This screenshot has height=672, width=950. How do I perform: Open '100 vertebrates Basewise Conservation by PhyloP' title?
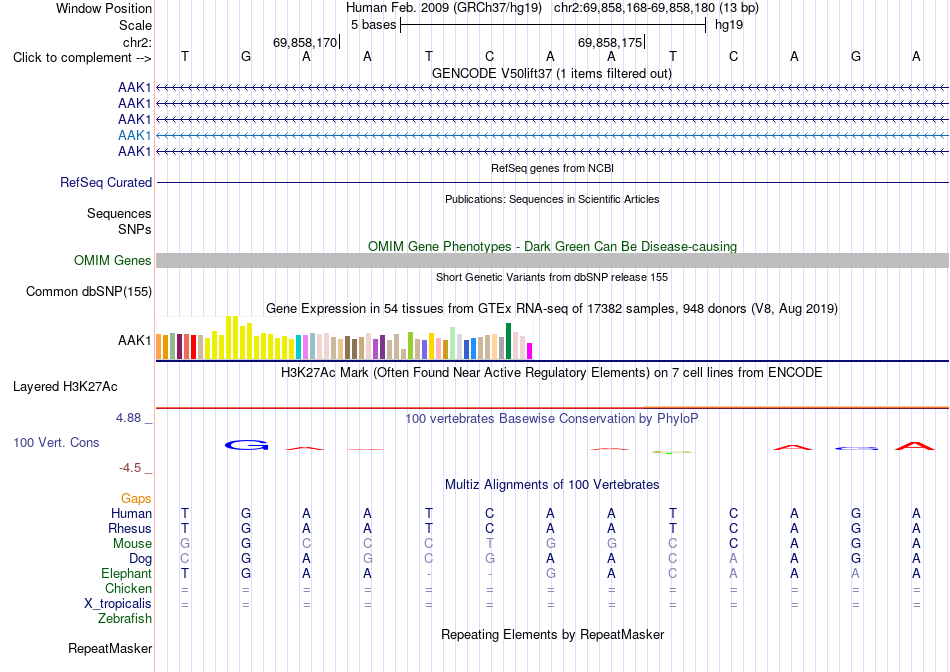tap(551, 419)
